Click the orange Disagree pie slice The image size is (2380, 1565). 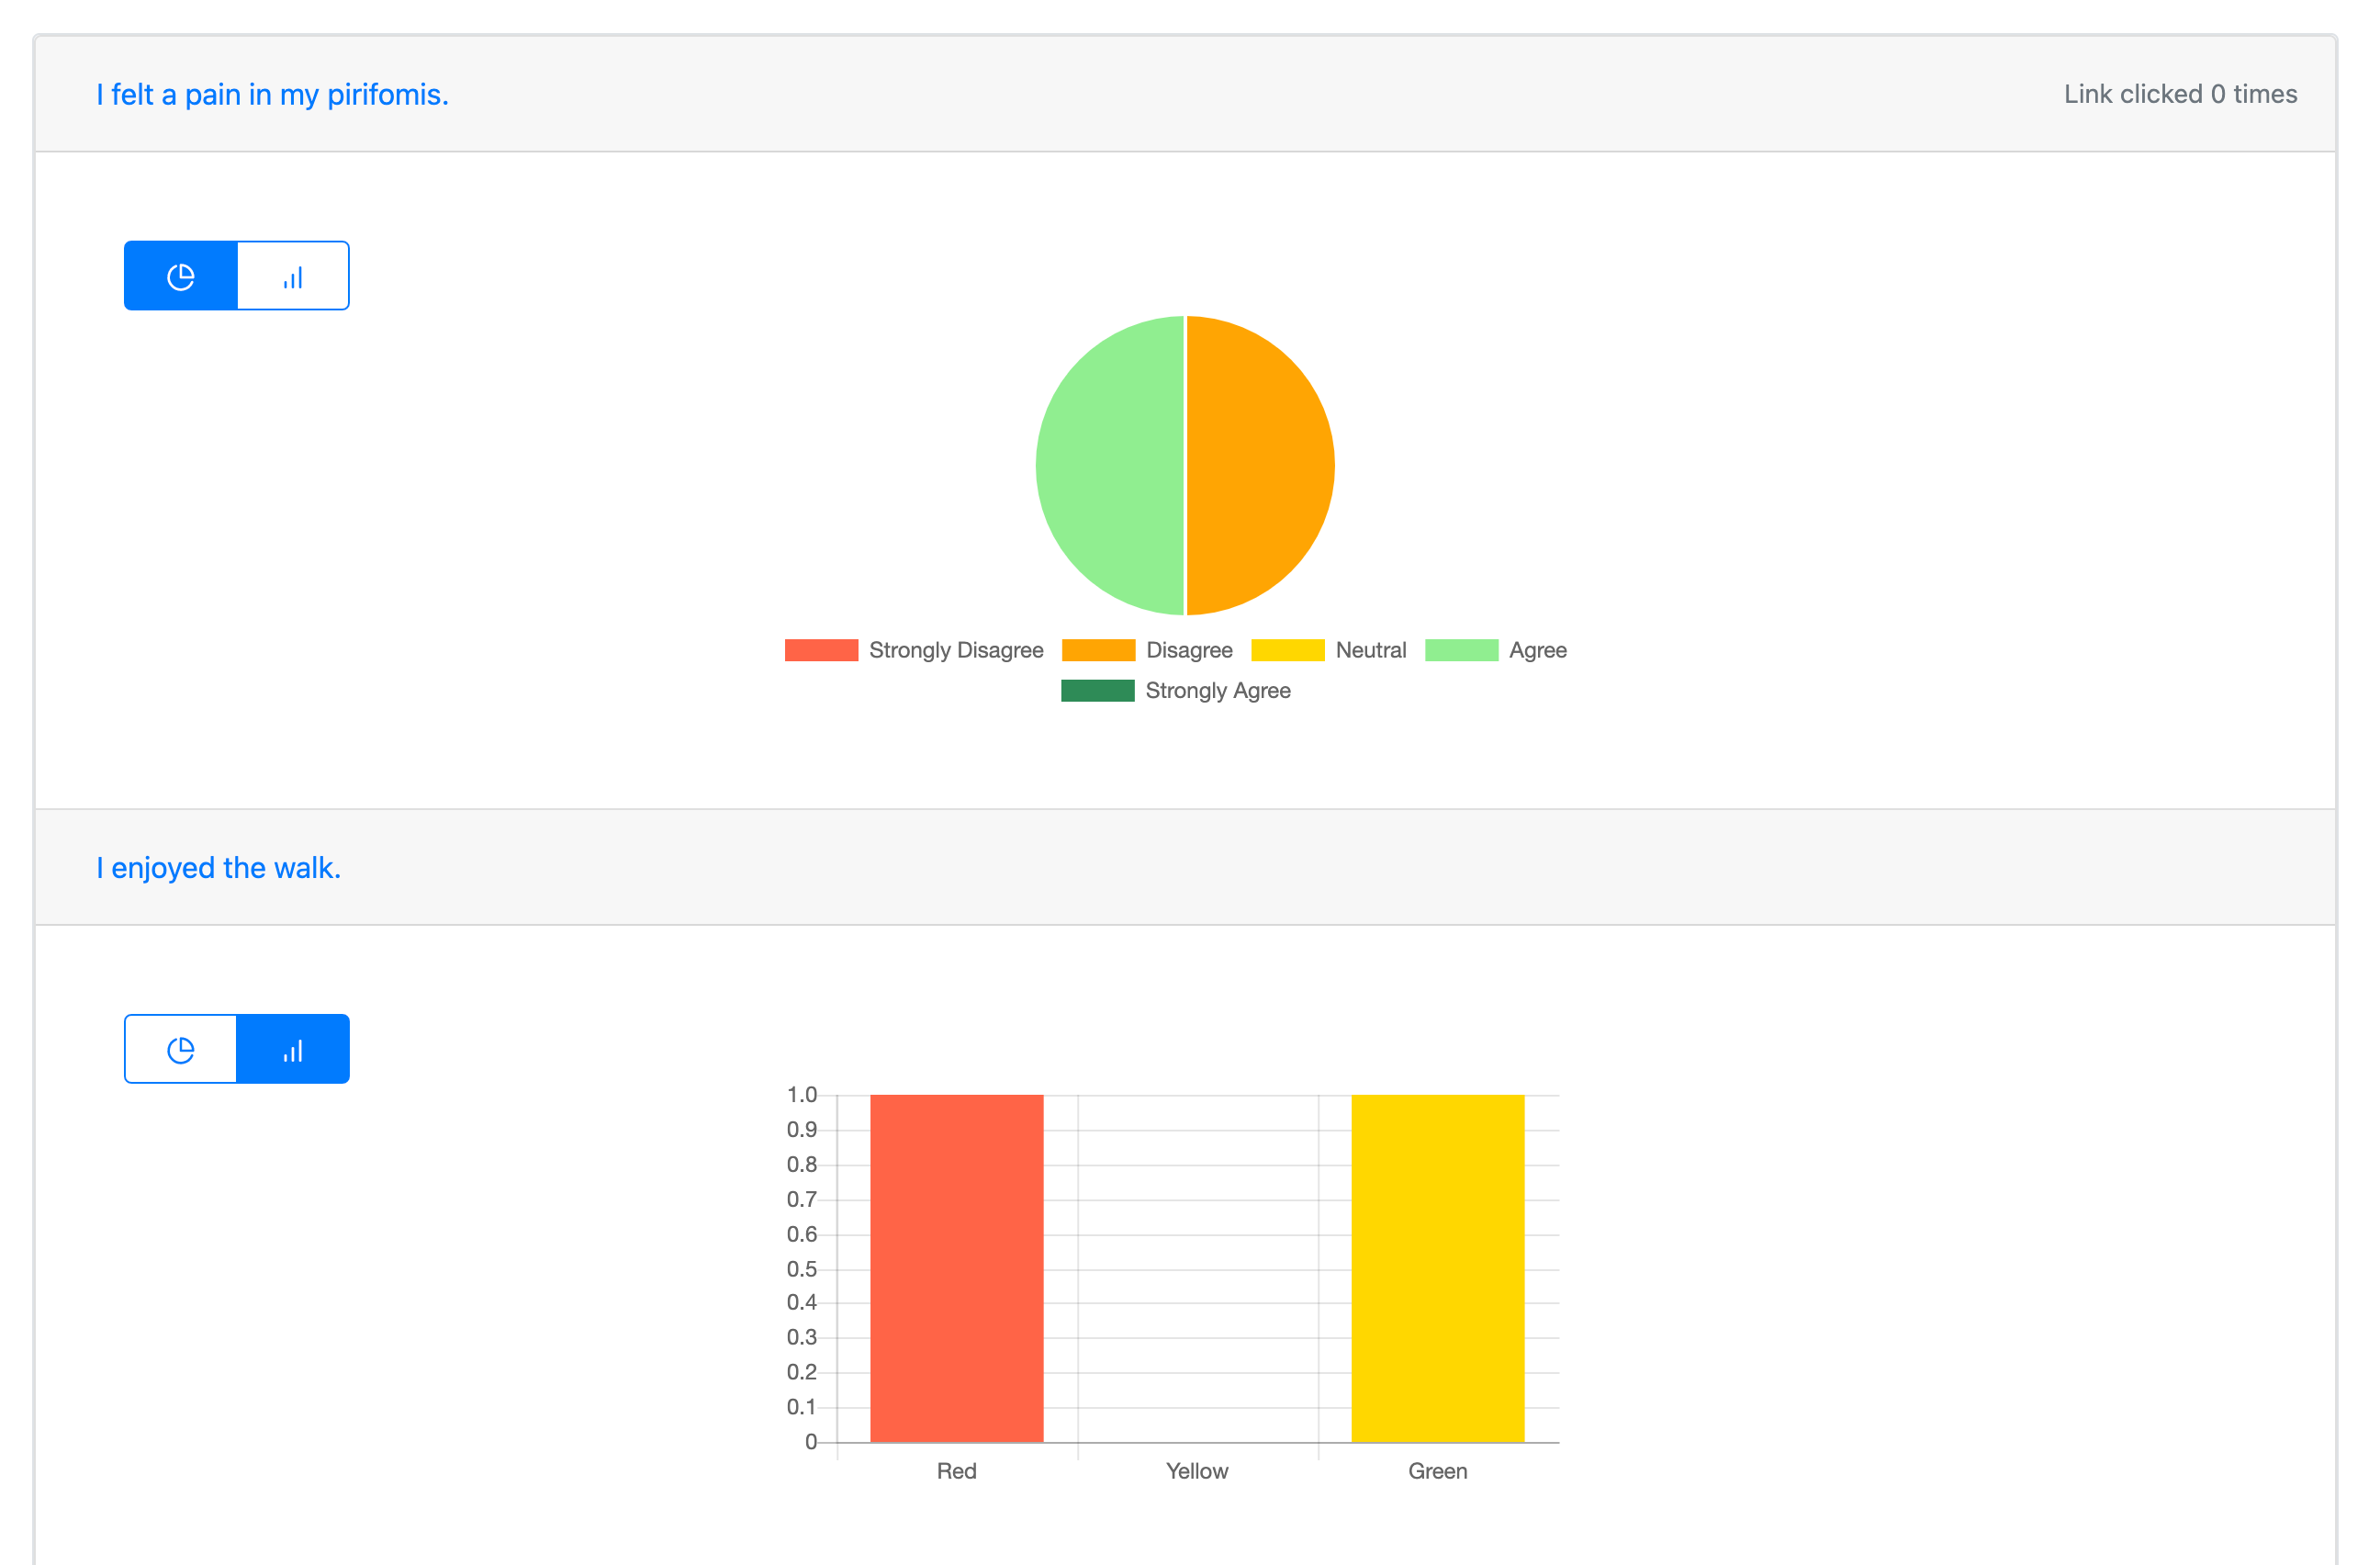pyautogui.click(x=1260, y=465)
